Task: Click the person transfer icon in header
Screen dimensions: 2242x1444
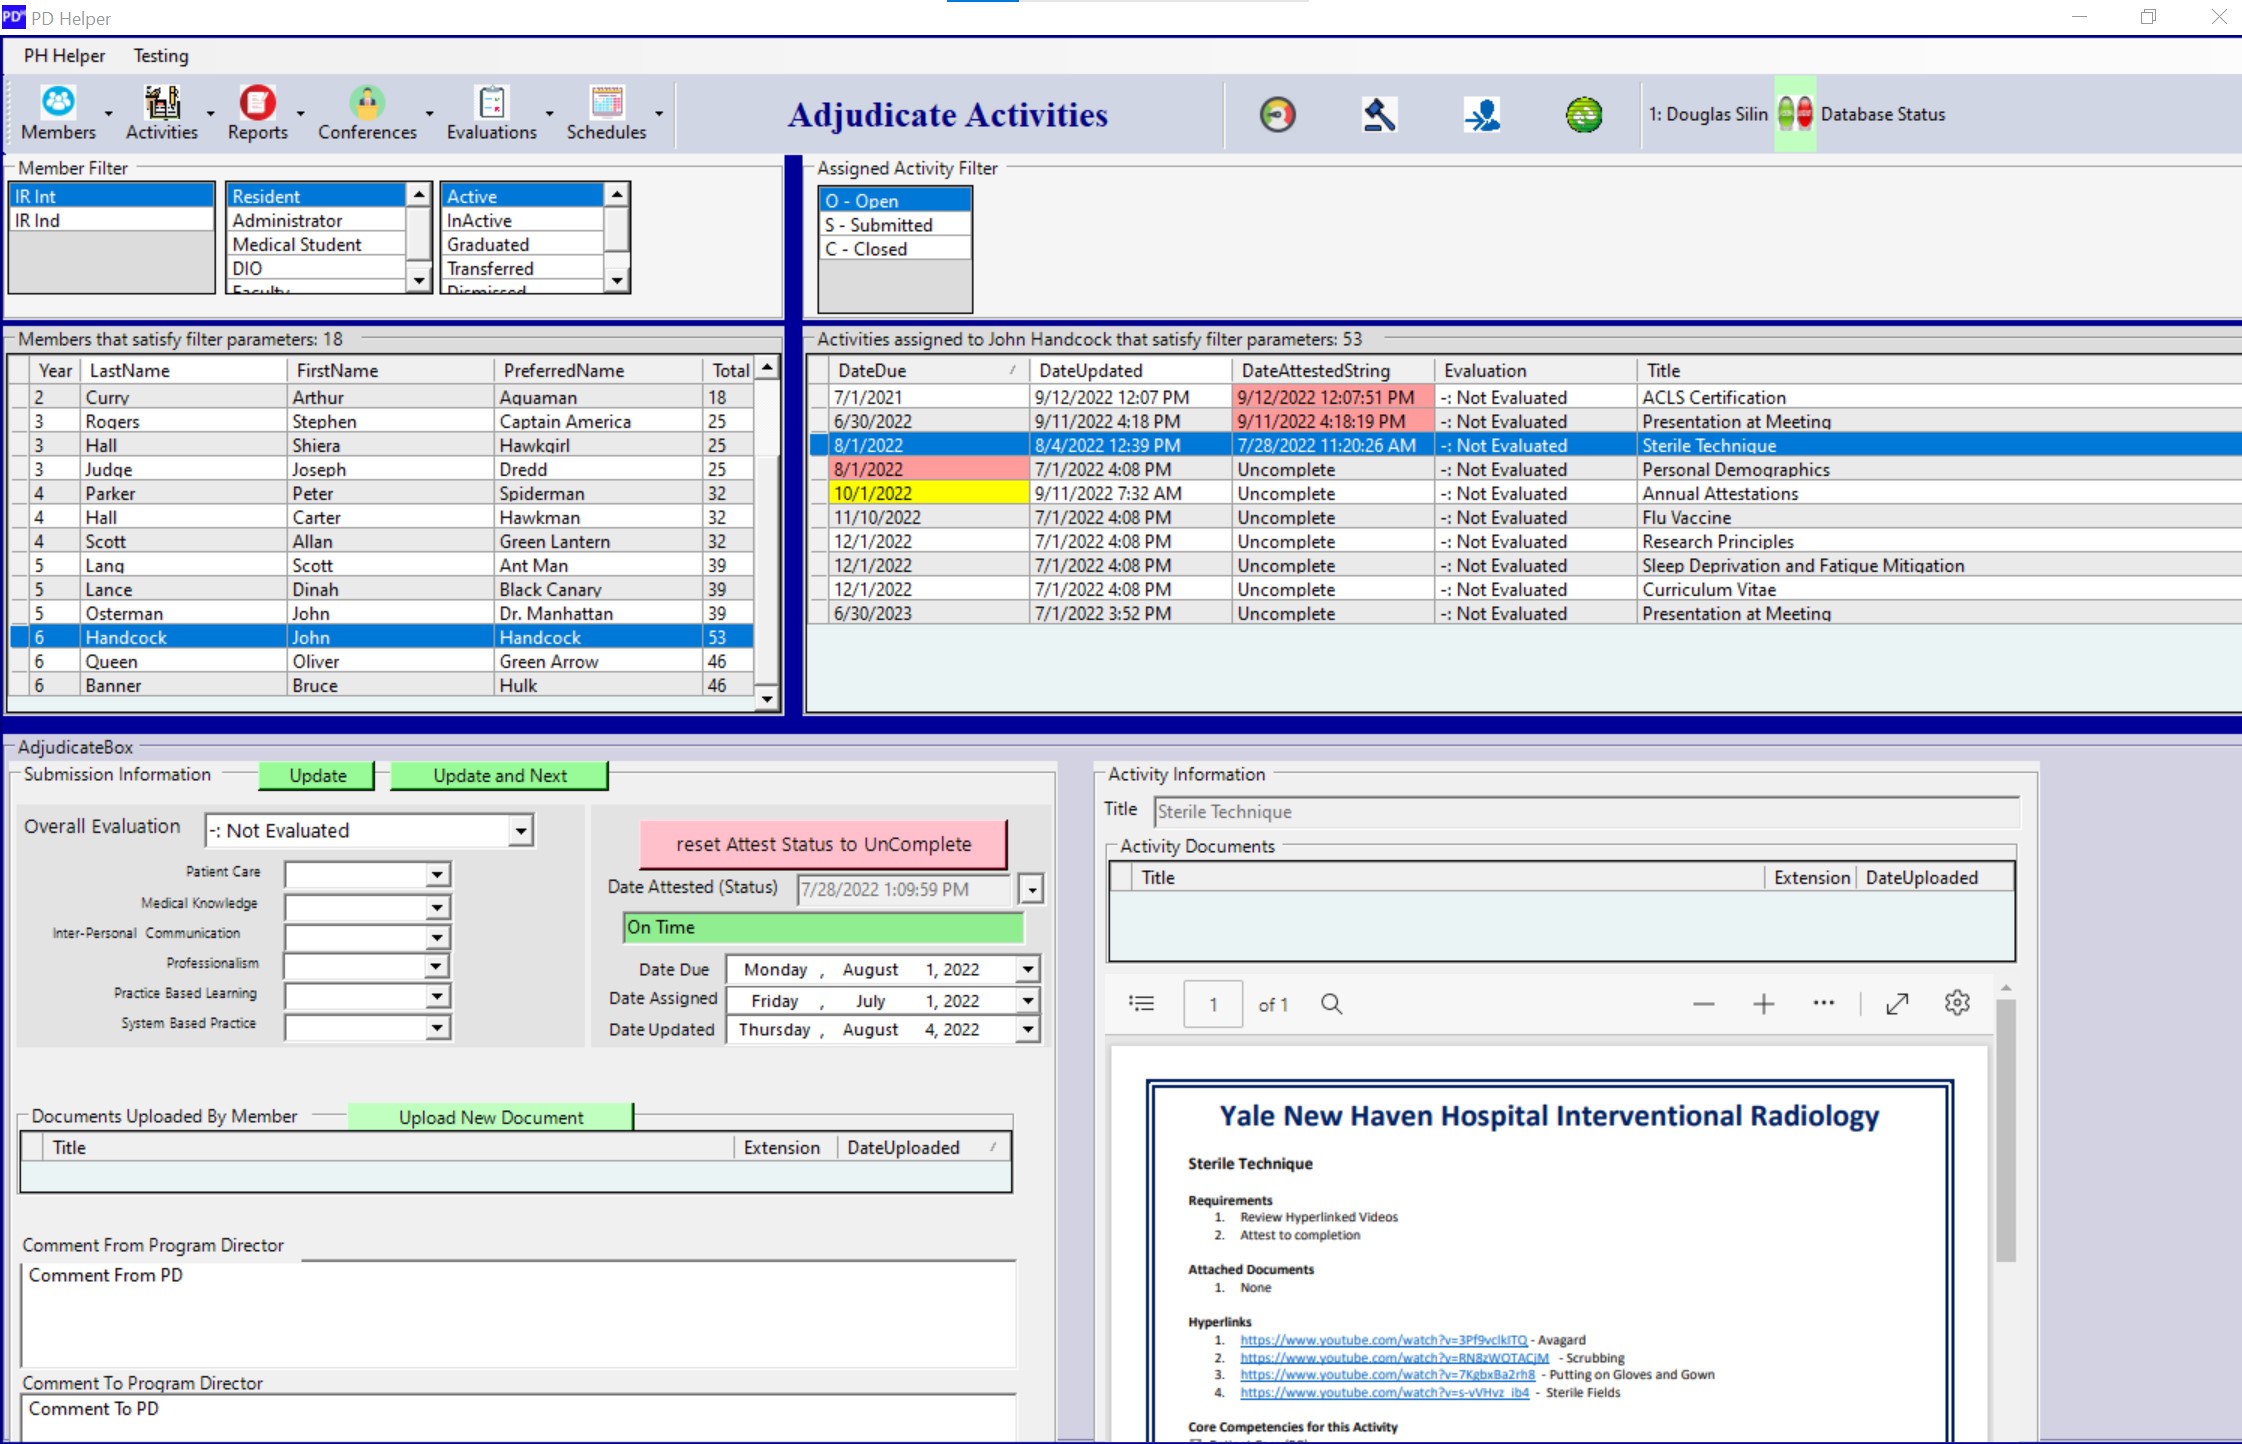Action: pyautogui.click(x=1482, y=115)
